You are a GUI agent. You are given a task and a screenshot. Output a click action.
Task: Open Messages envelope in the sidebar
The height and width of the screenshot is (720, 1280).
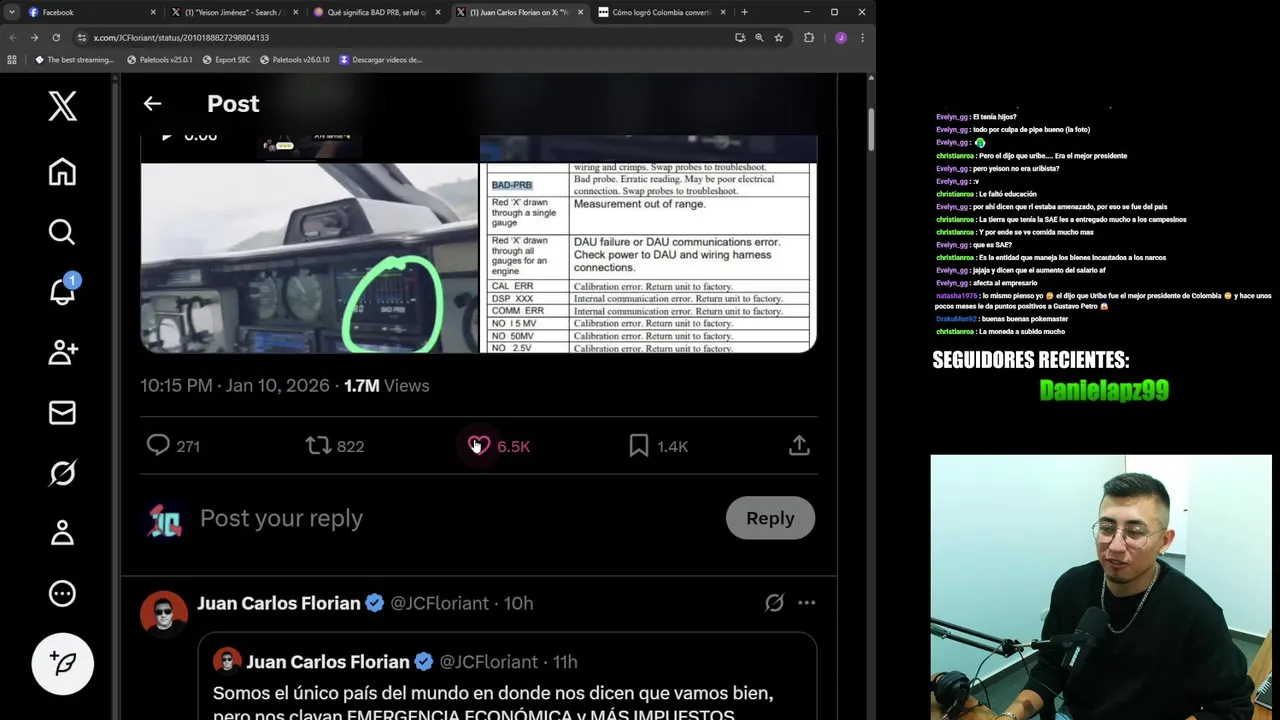(x=62, y=412)
